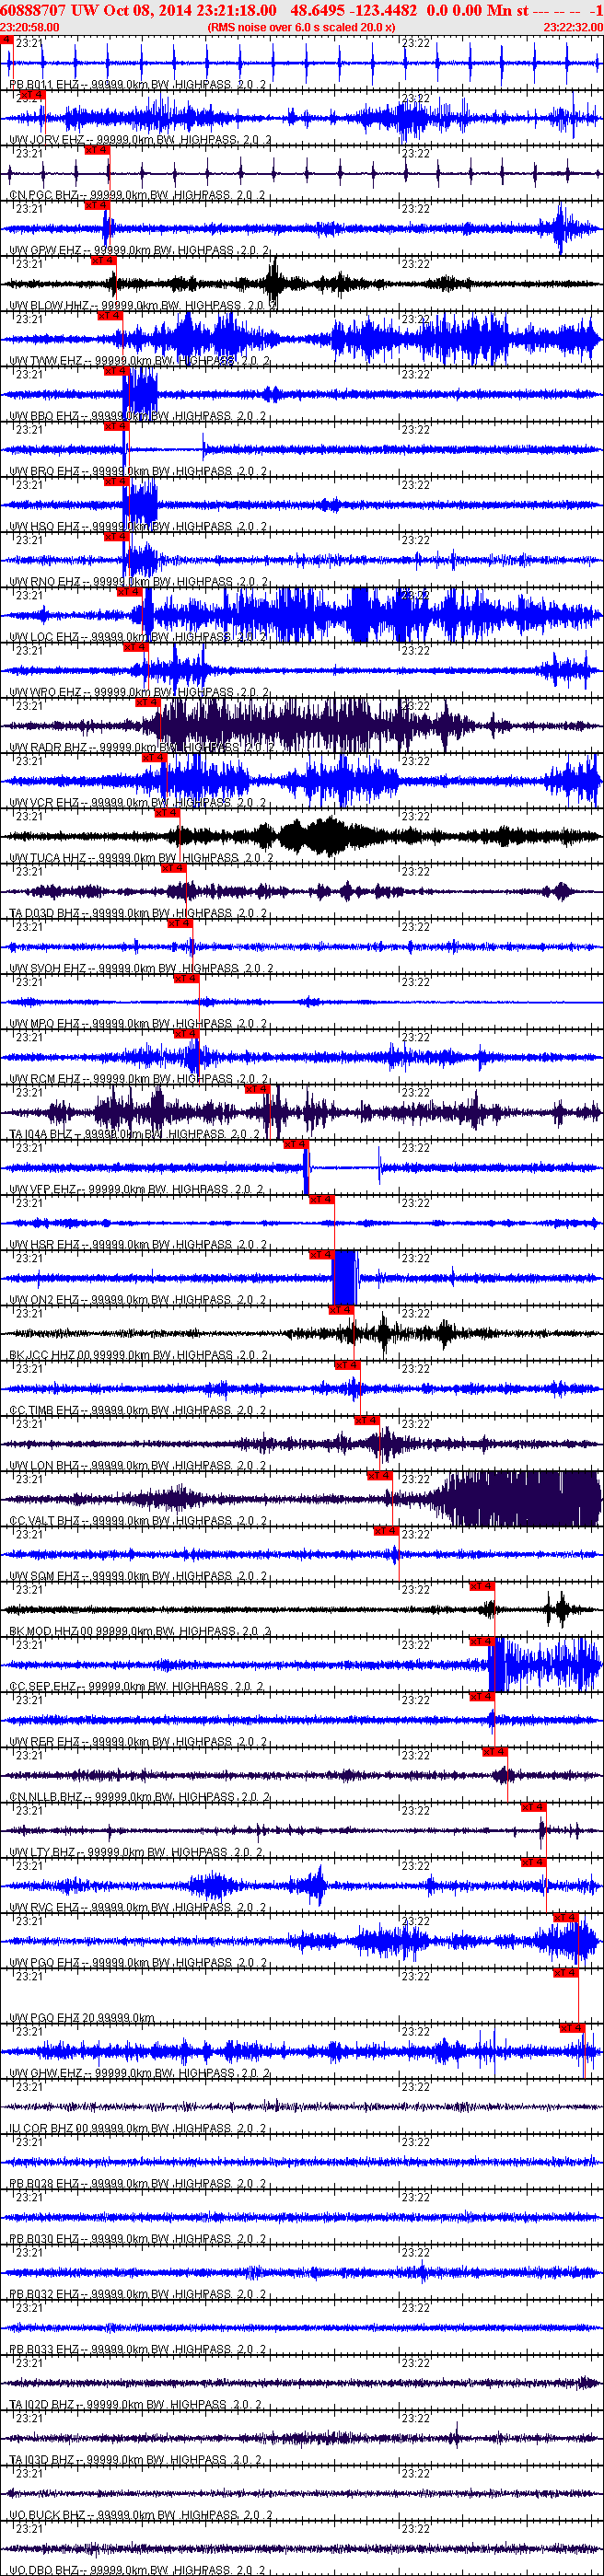Image resolution: width=604 pixels, height=2576 pixels.
Task: Click red pick marker on UW HSO trace
Action: point(117,482)
